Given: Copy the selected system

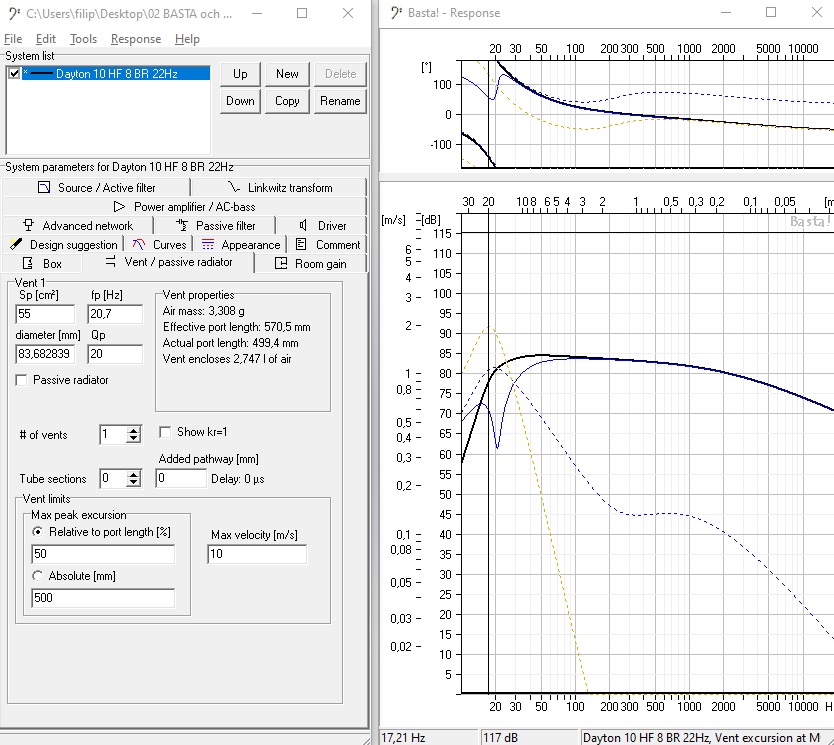Looking at the screenshot, I should [287, 101].
